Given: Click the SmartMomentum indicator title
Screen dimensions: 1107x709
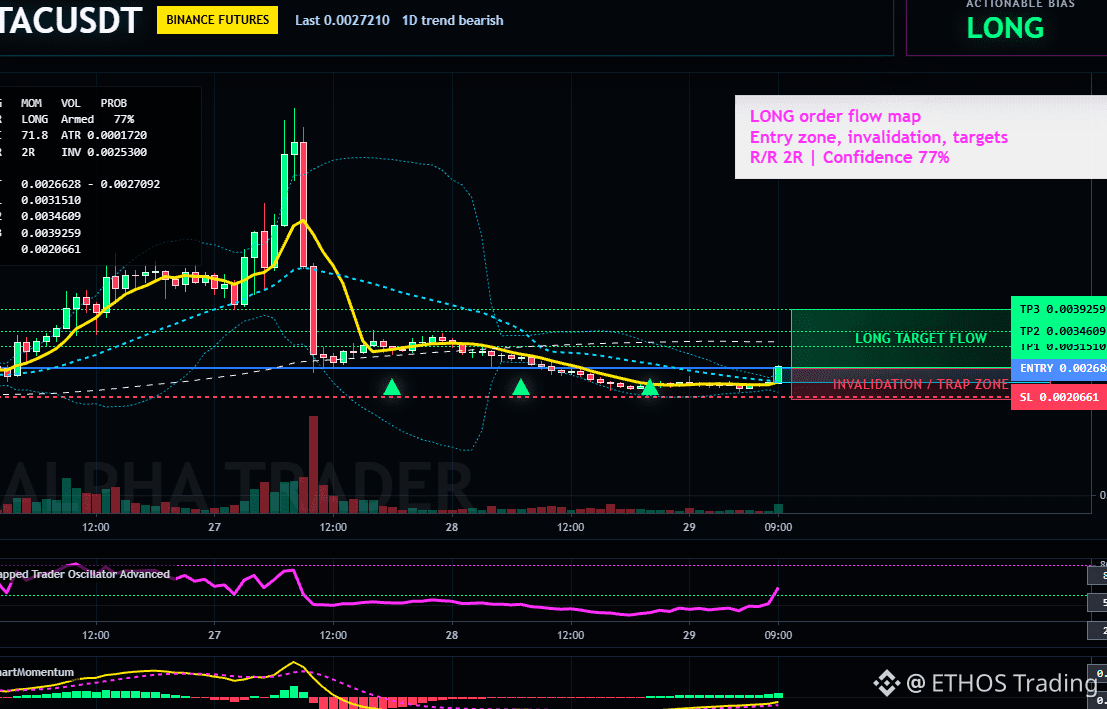Looking at the screenshot, I should tap(37, 672).
